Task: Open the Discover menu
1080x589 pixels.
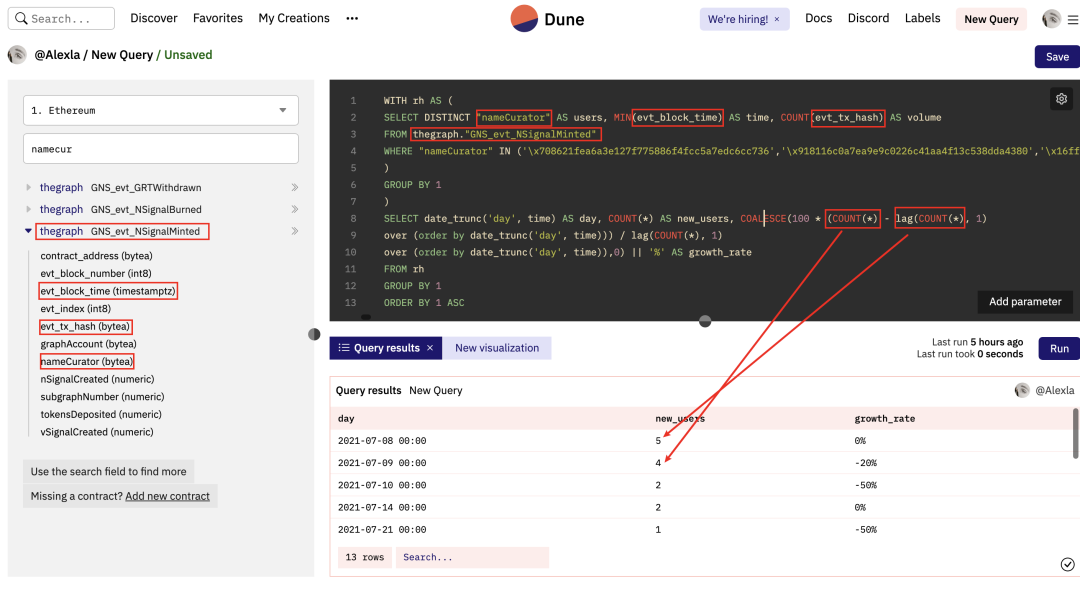Action: pos(154,19)
